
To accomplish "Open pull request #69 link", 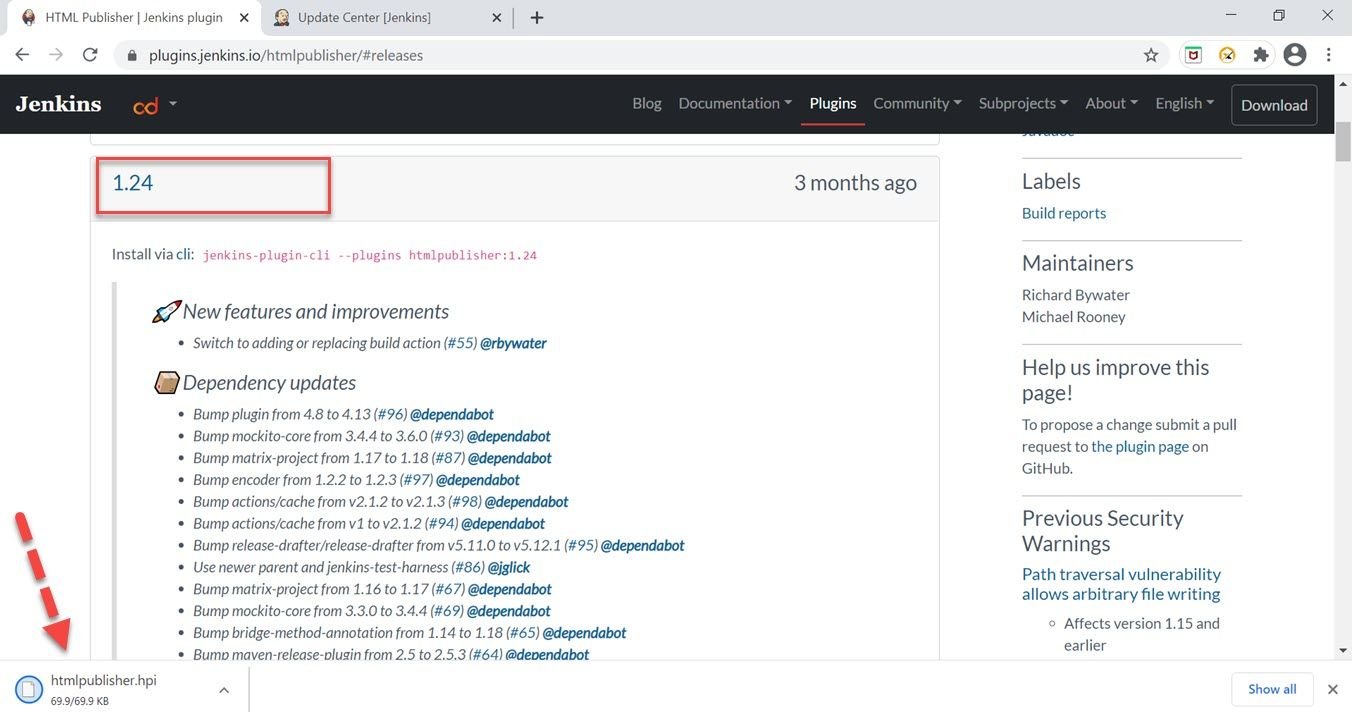I will coord(447,611).
